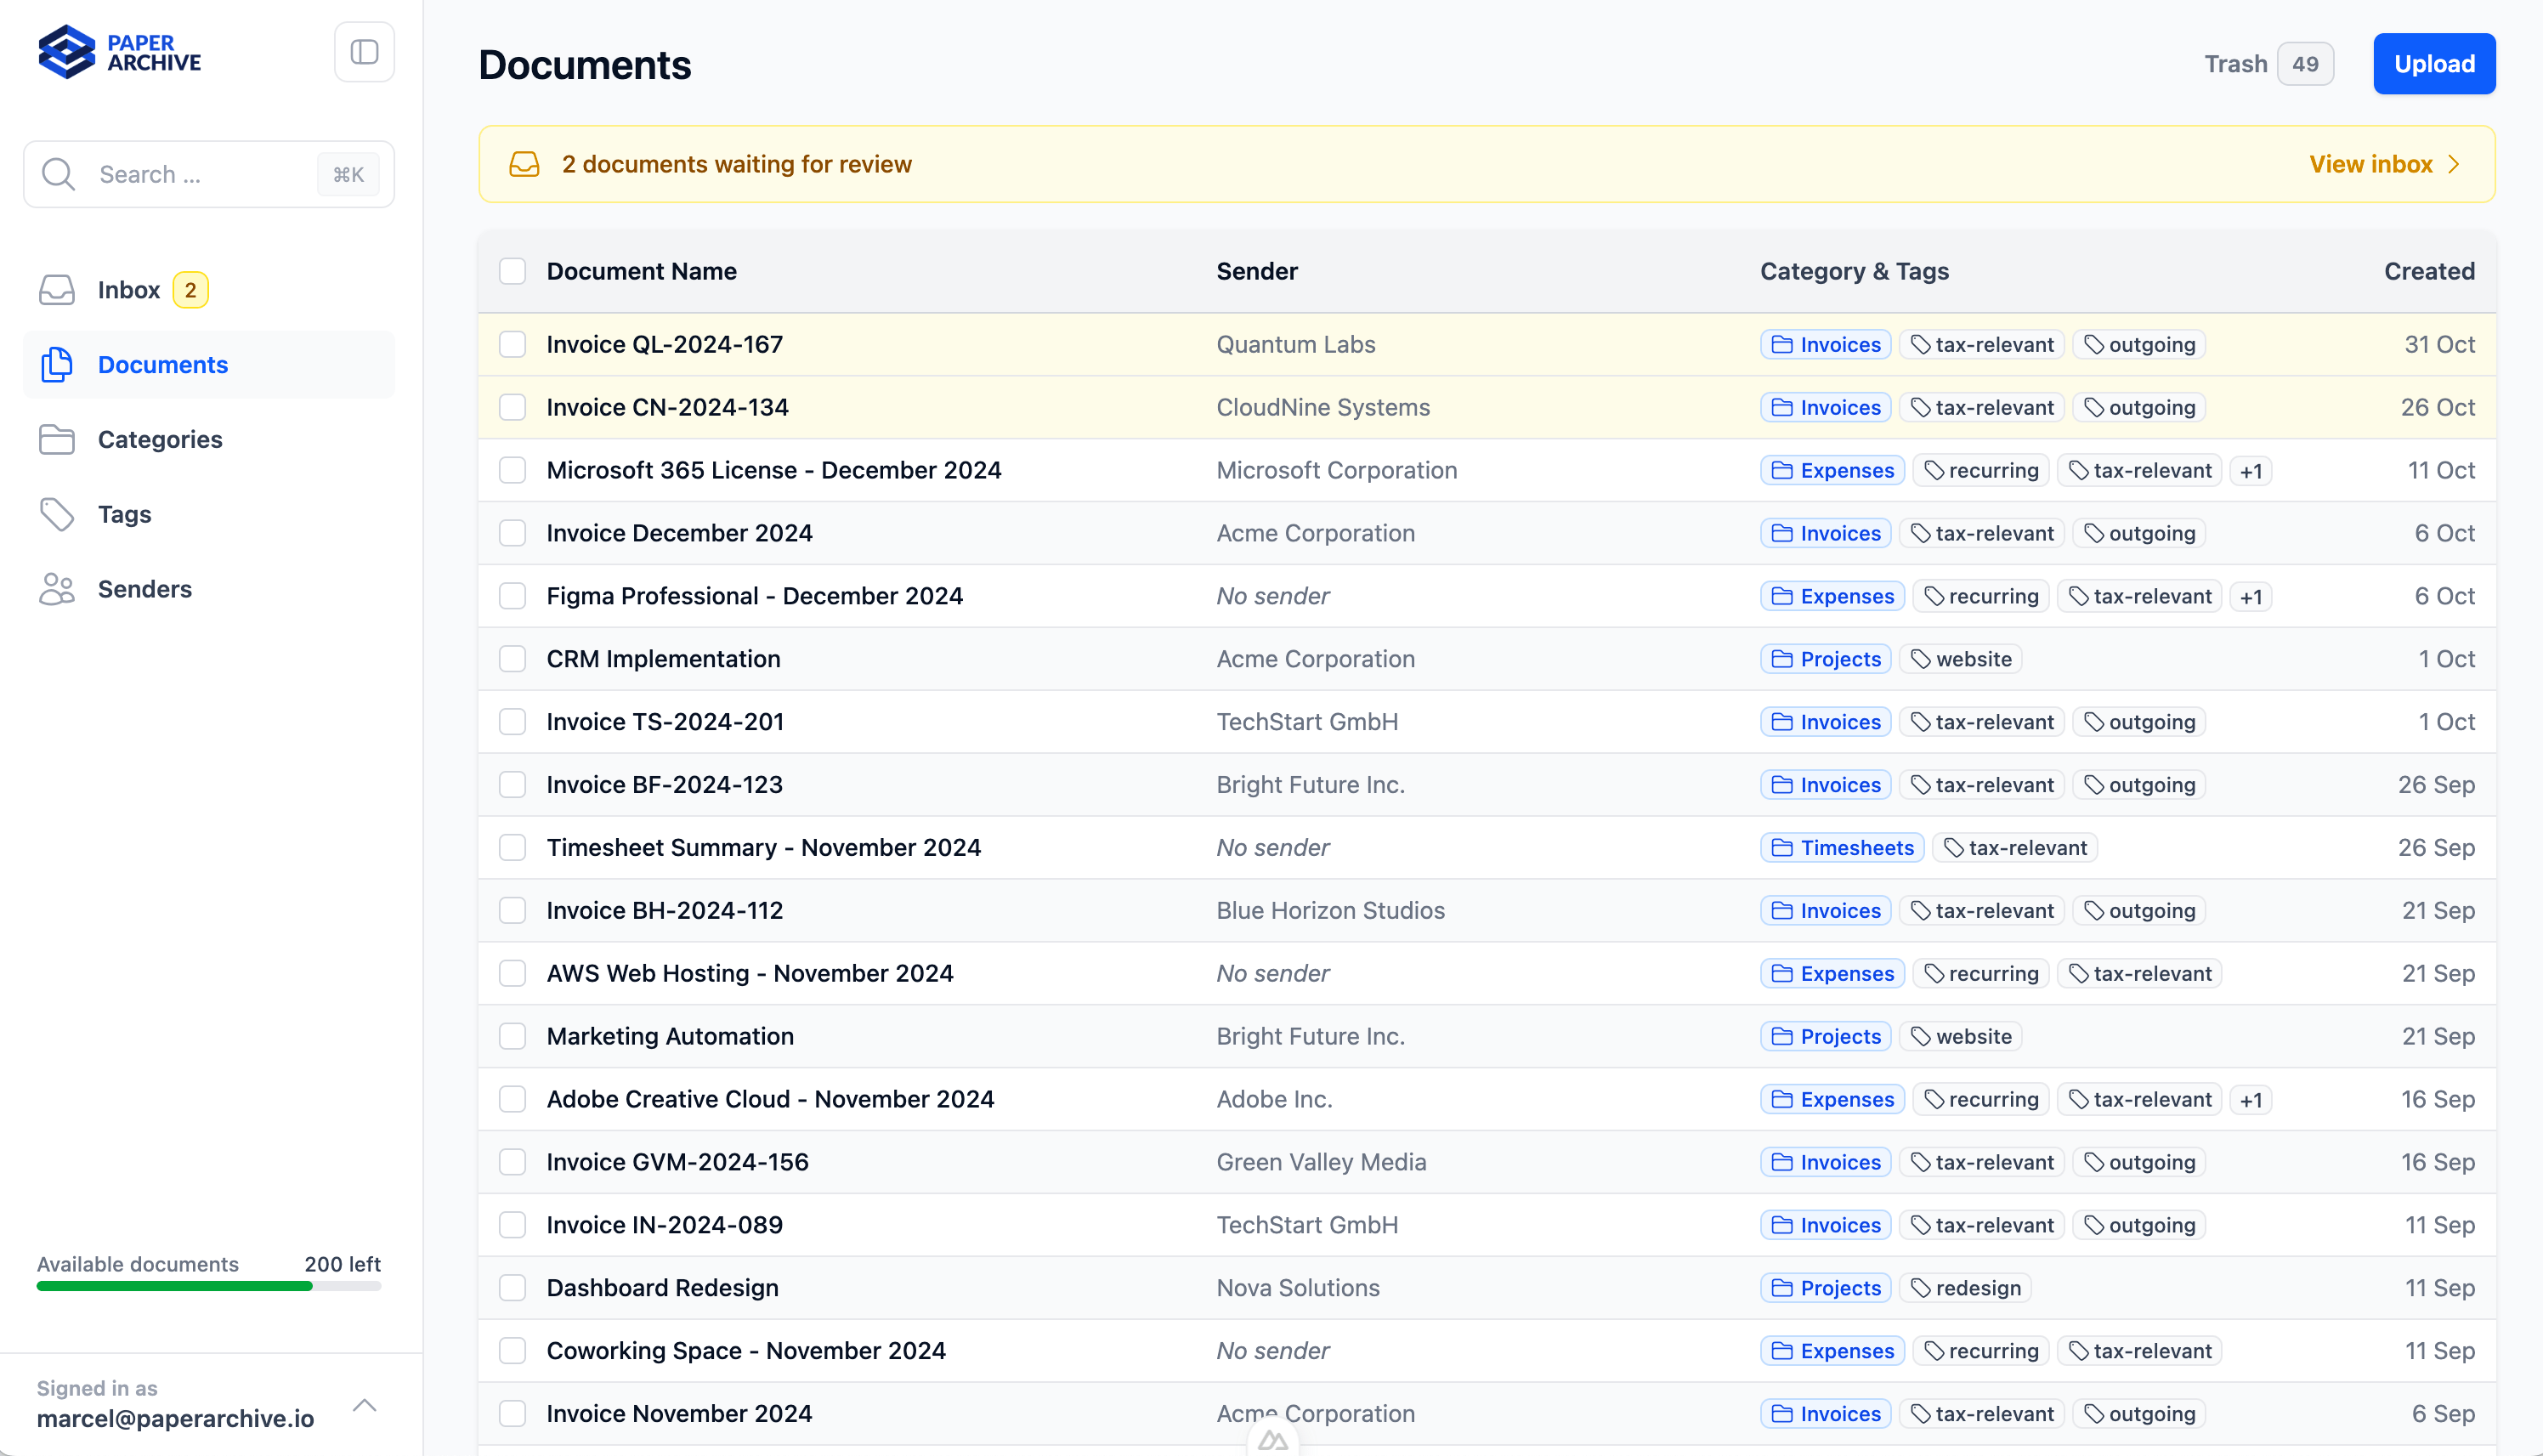Show extra tags on Adobe Creative Cloud row
The height and width of the screenshot is (1456, 2543).
2252,1099
